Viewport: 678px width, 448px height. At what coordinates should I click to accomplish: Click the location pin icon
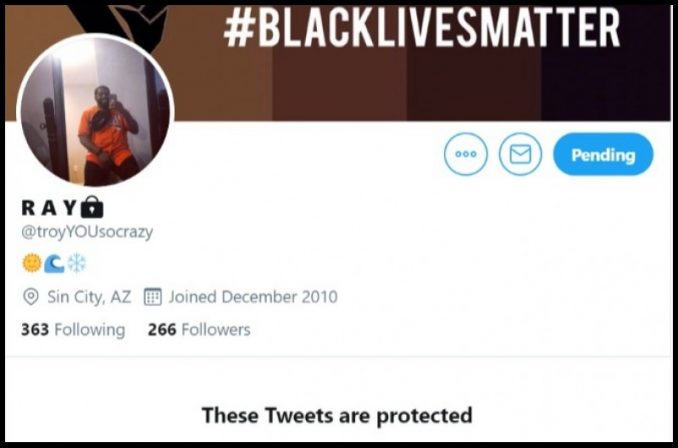pyautogui.click(x=30, y=297)
